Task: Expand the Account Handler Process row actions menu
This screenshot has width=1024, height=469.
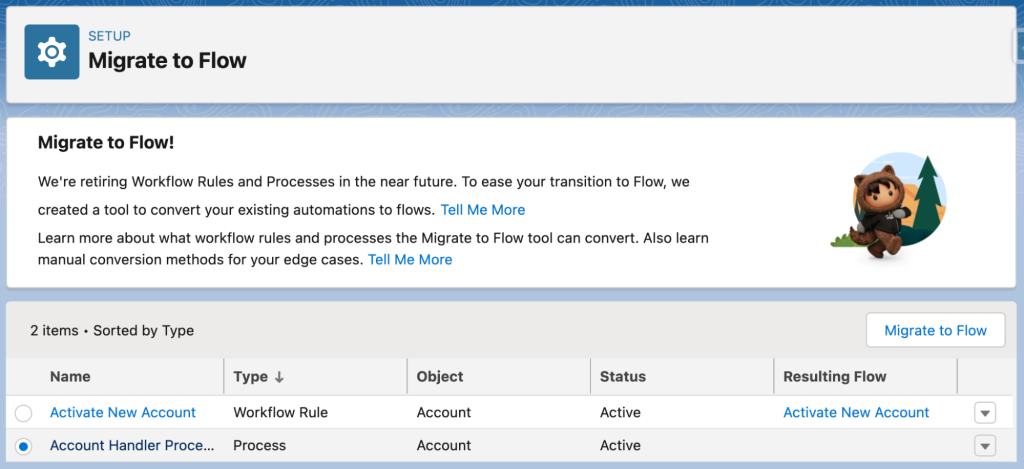Action: 985,446
